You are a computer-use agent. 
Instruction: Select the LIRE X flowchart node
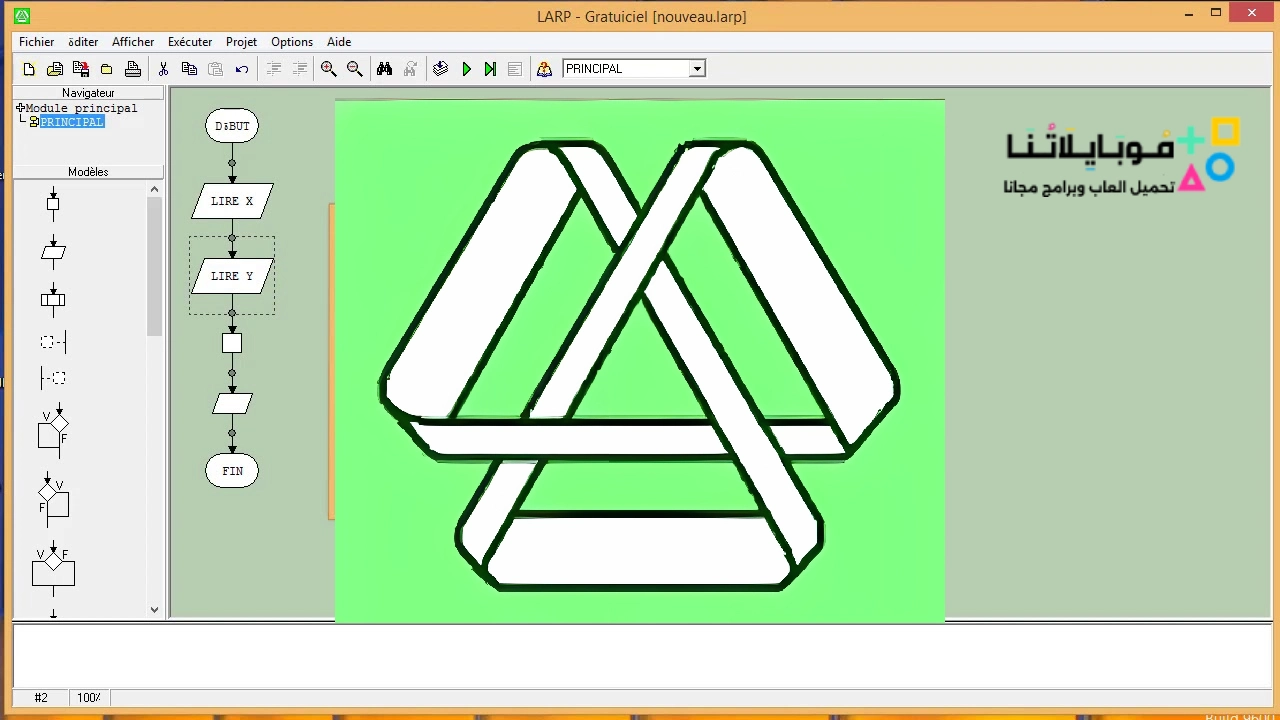232,201
